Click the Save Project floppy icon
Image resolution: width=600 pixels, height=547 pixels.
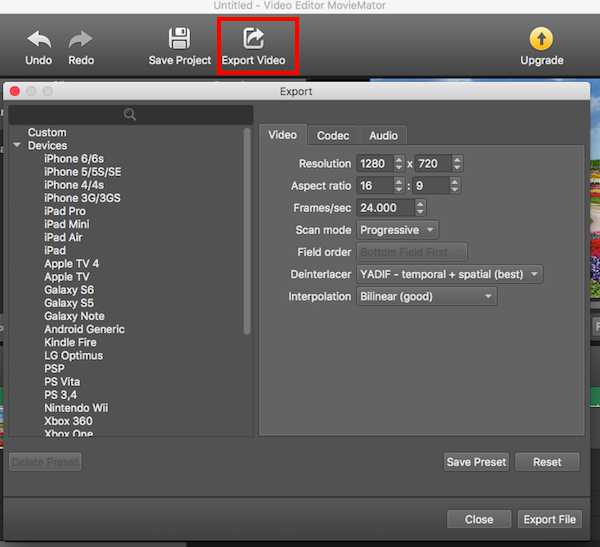pos(179,38)
